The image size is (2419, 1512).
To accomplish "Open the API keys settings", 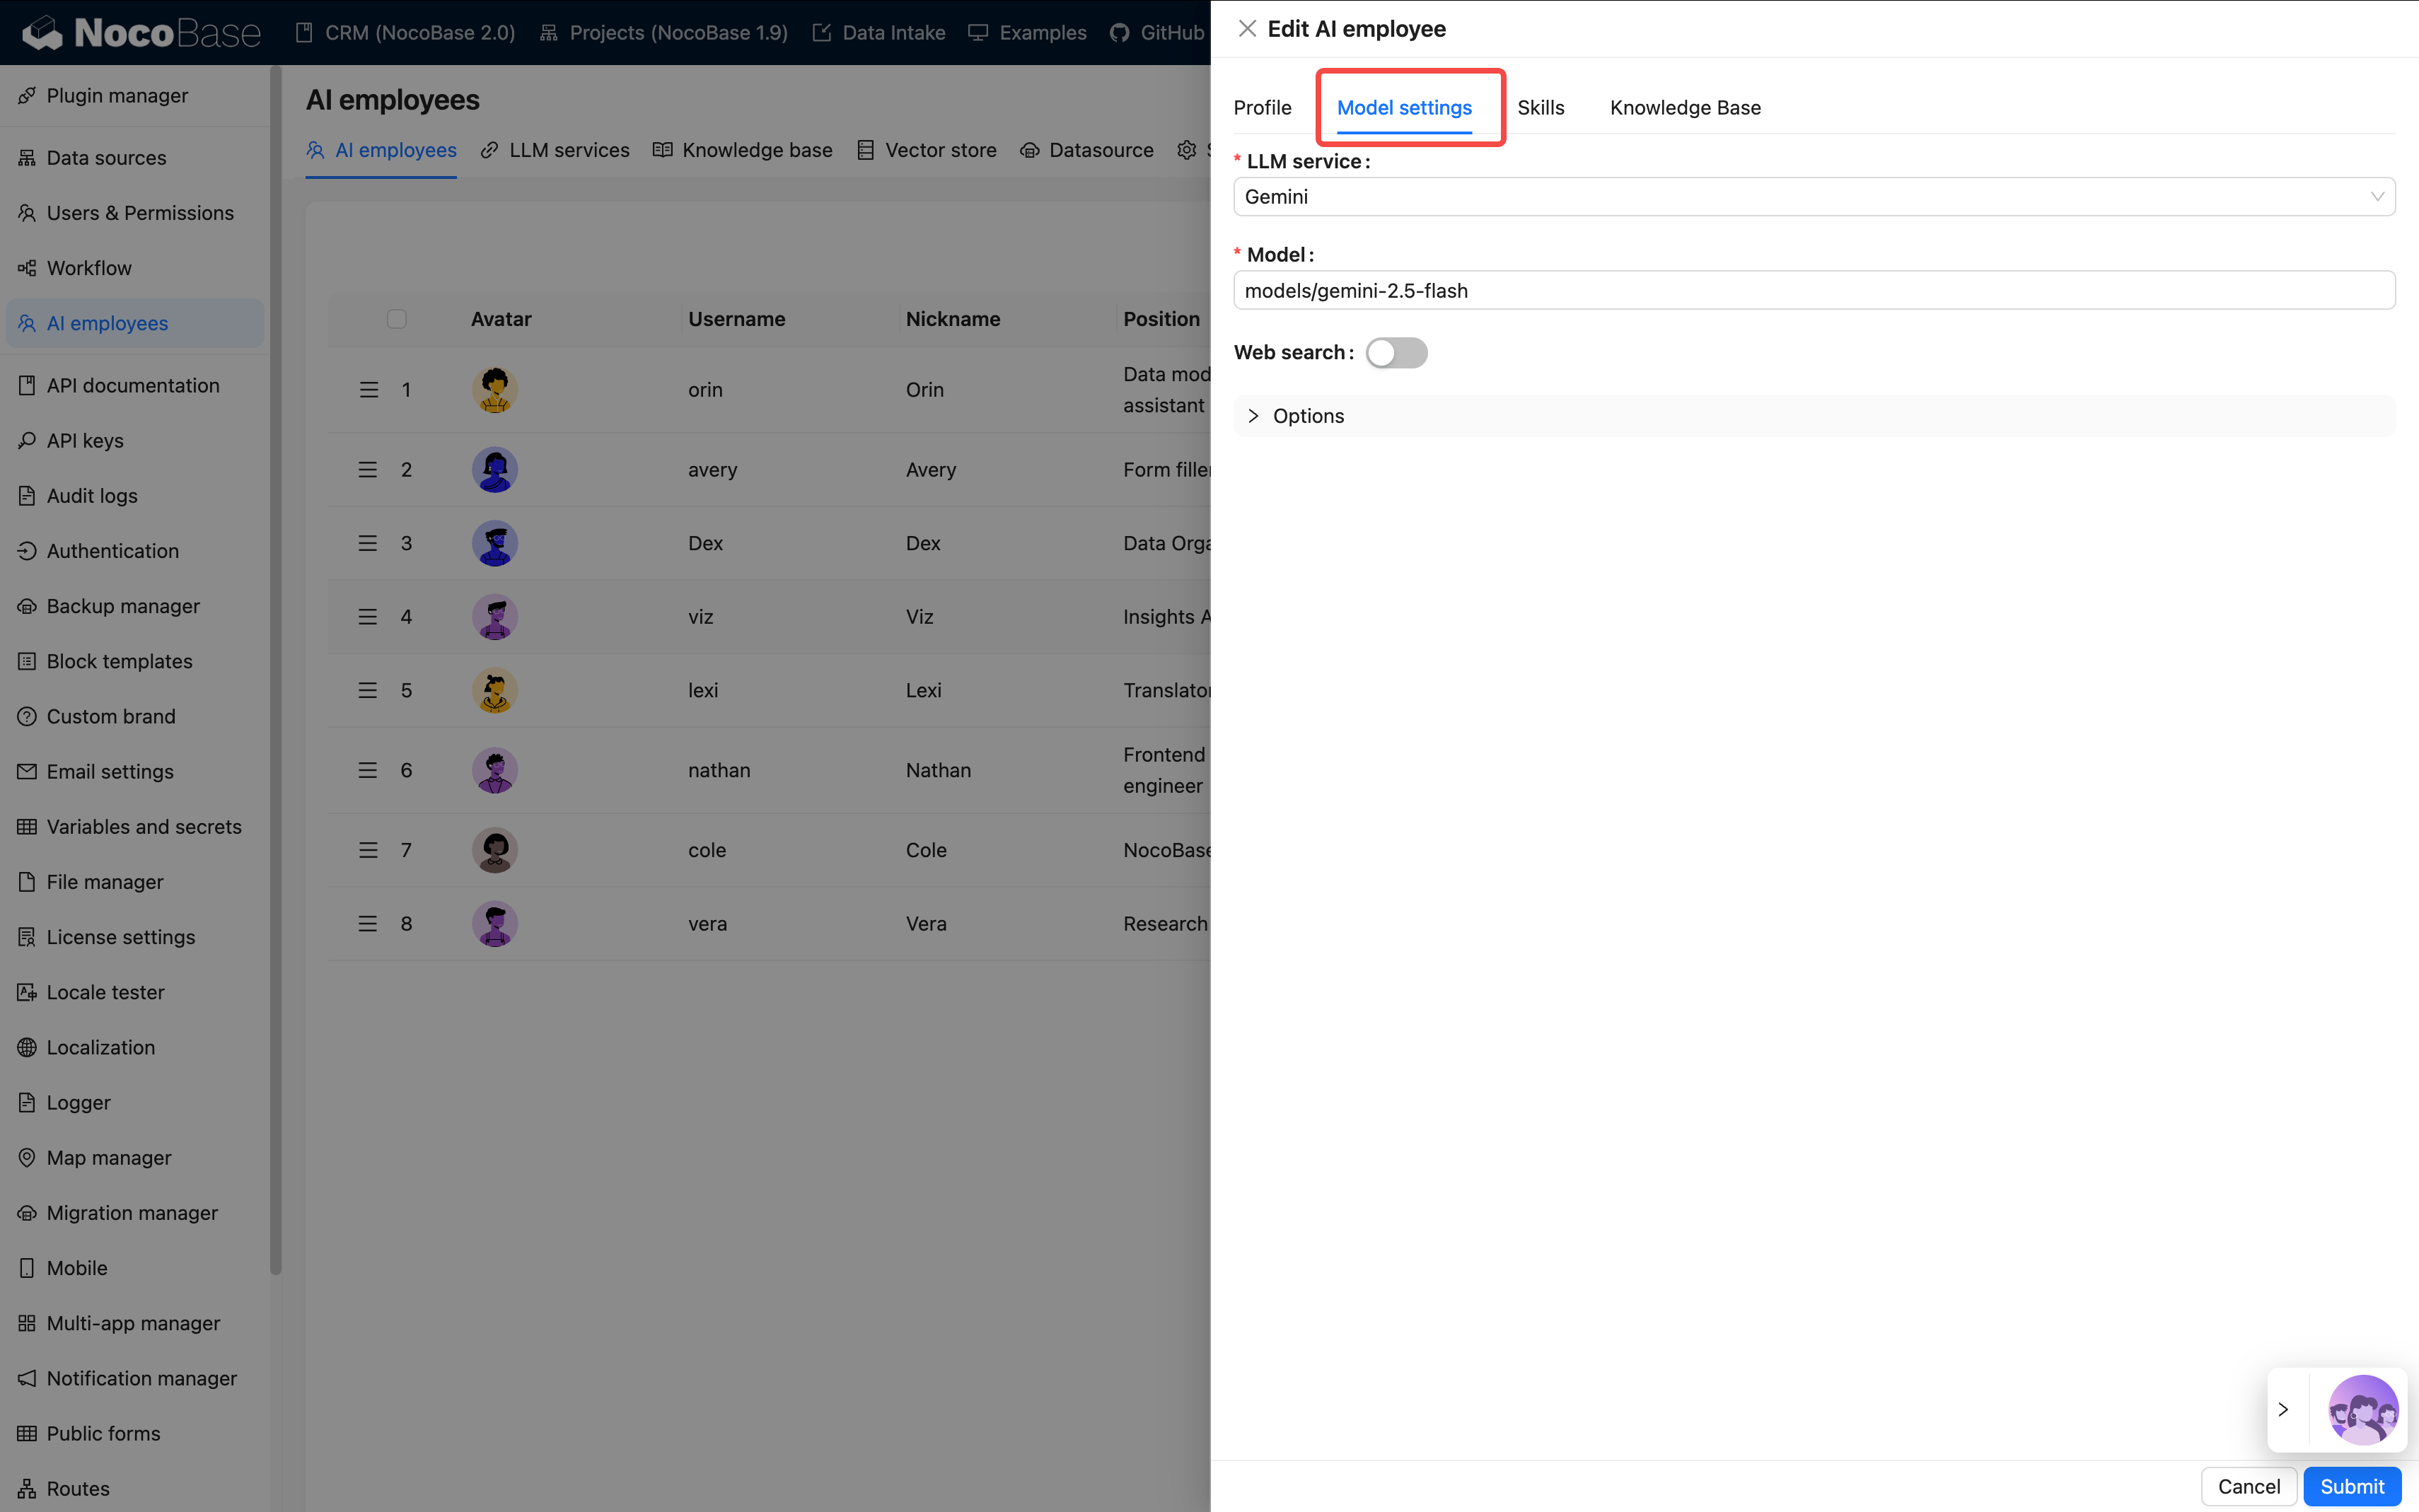I will tap(84, 440).
